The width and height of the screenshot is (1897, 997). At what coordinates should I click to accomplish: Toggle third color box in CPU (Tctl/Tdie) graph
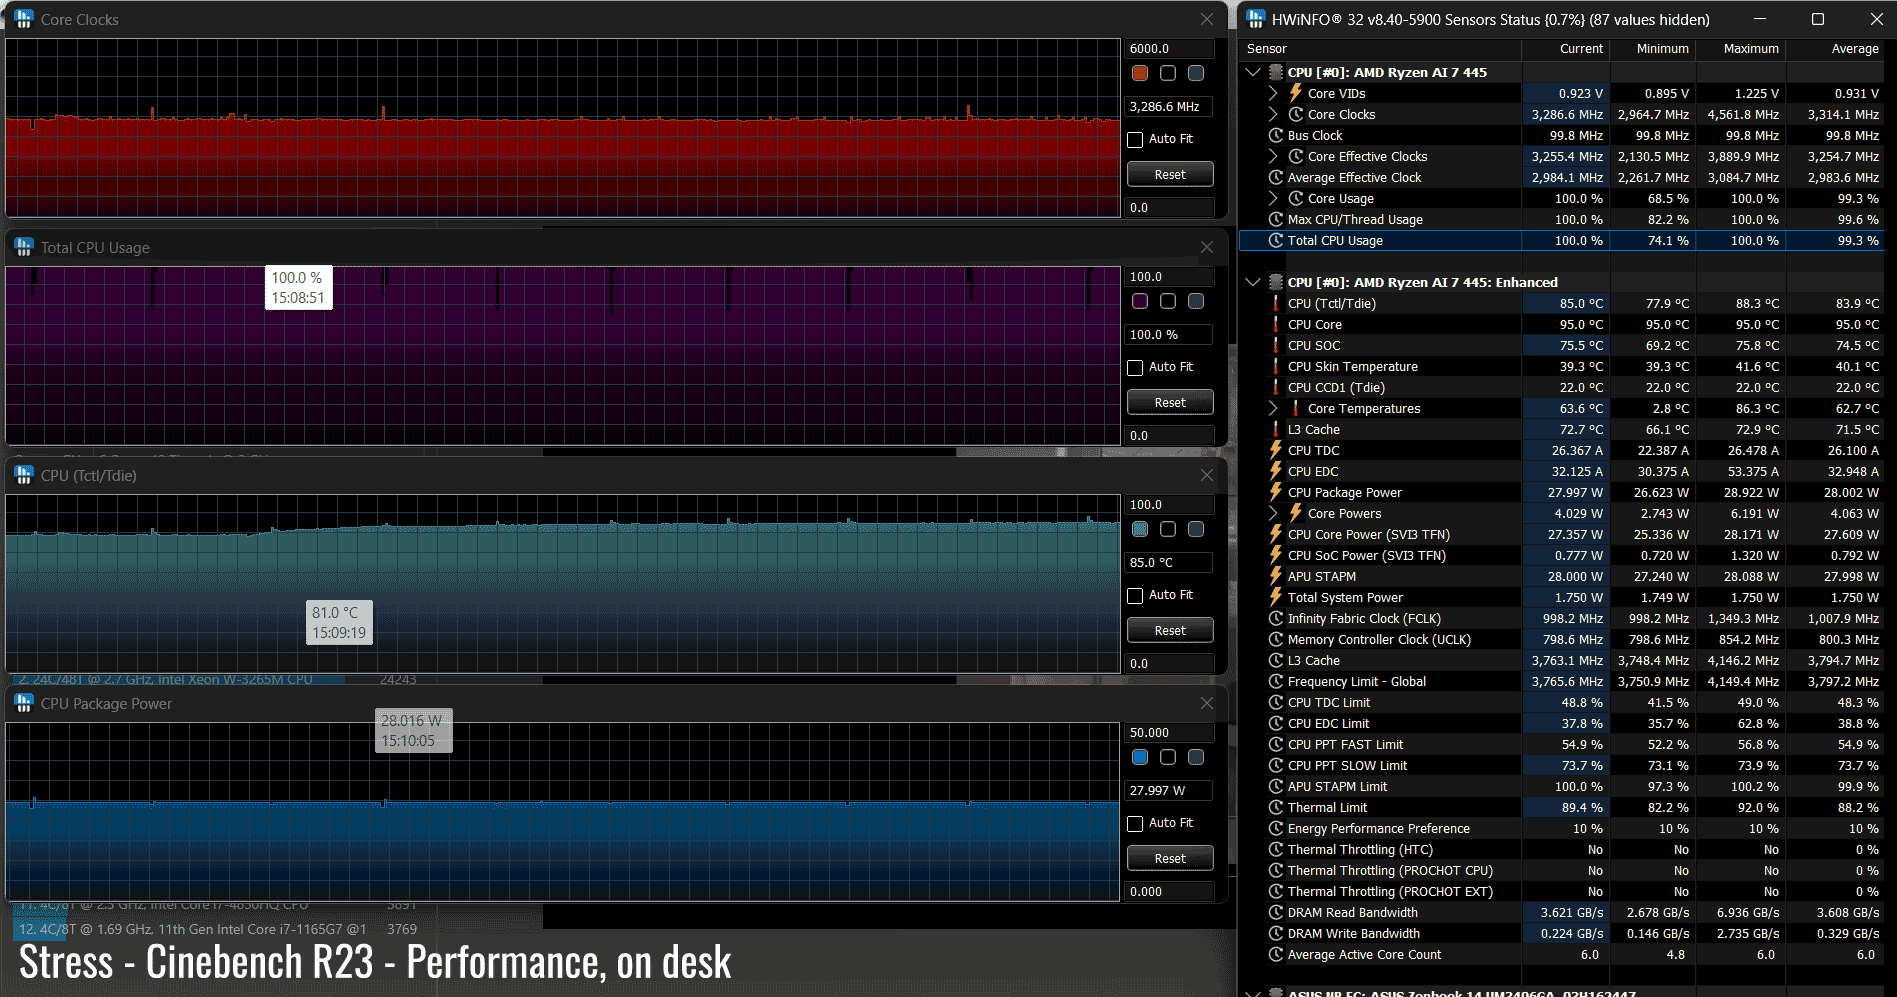[x=1196, y=529]
